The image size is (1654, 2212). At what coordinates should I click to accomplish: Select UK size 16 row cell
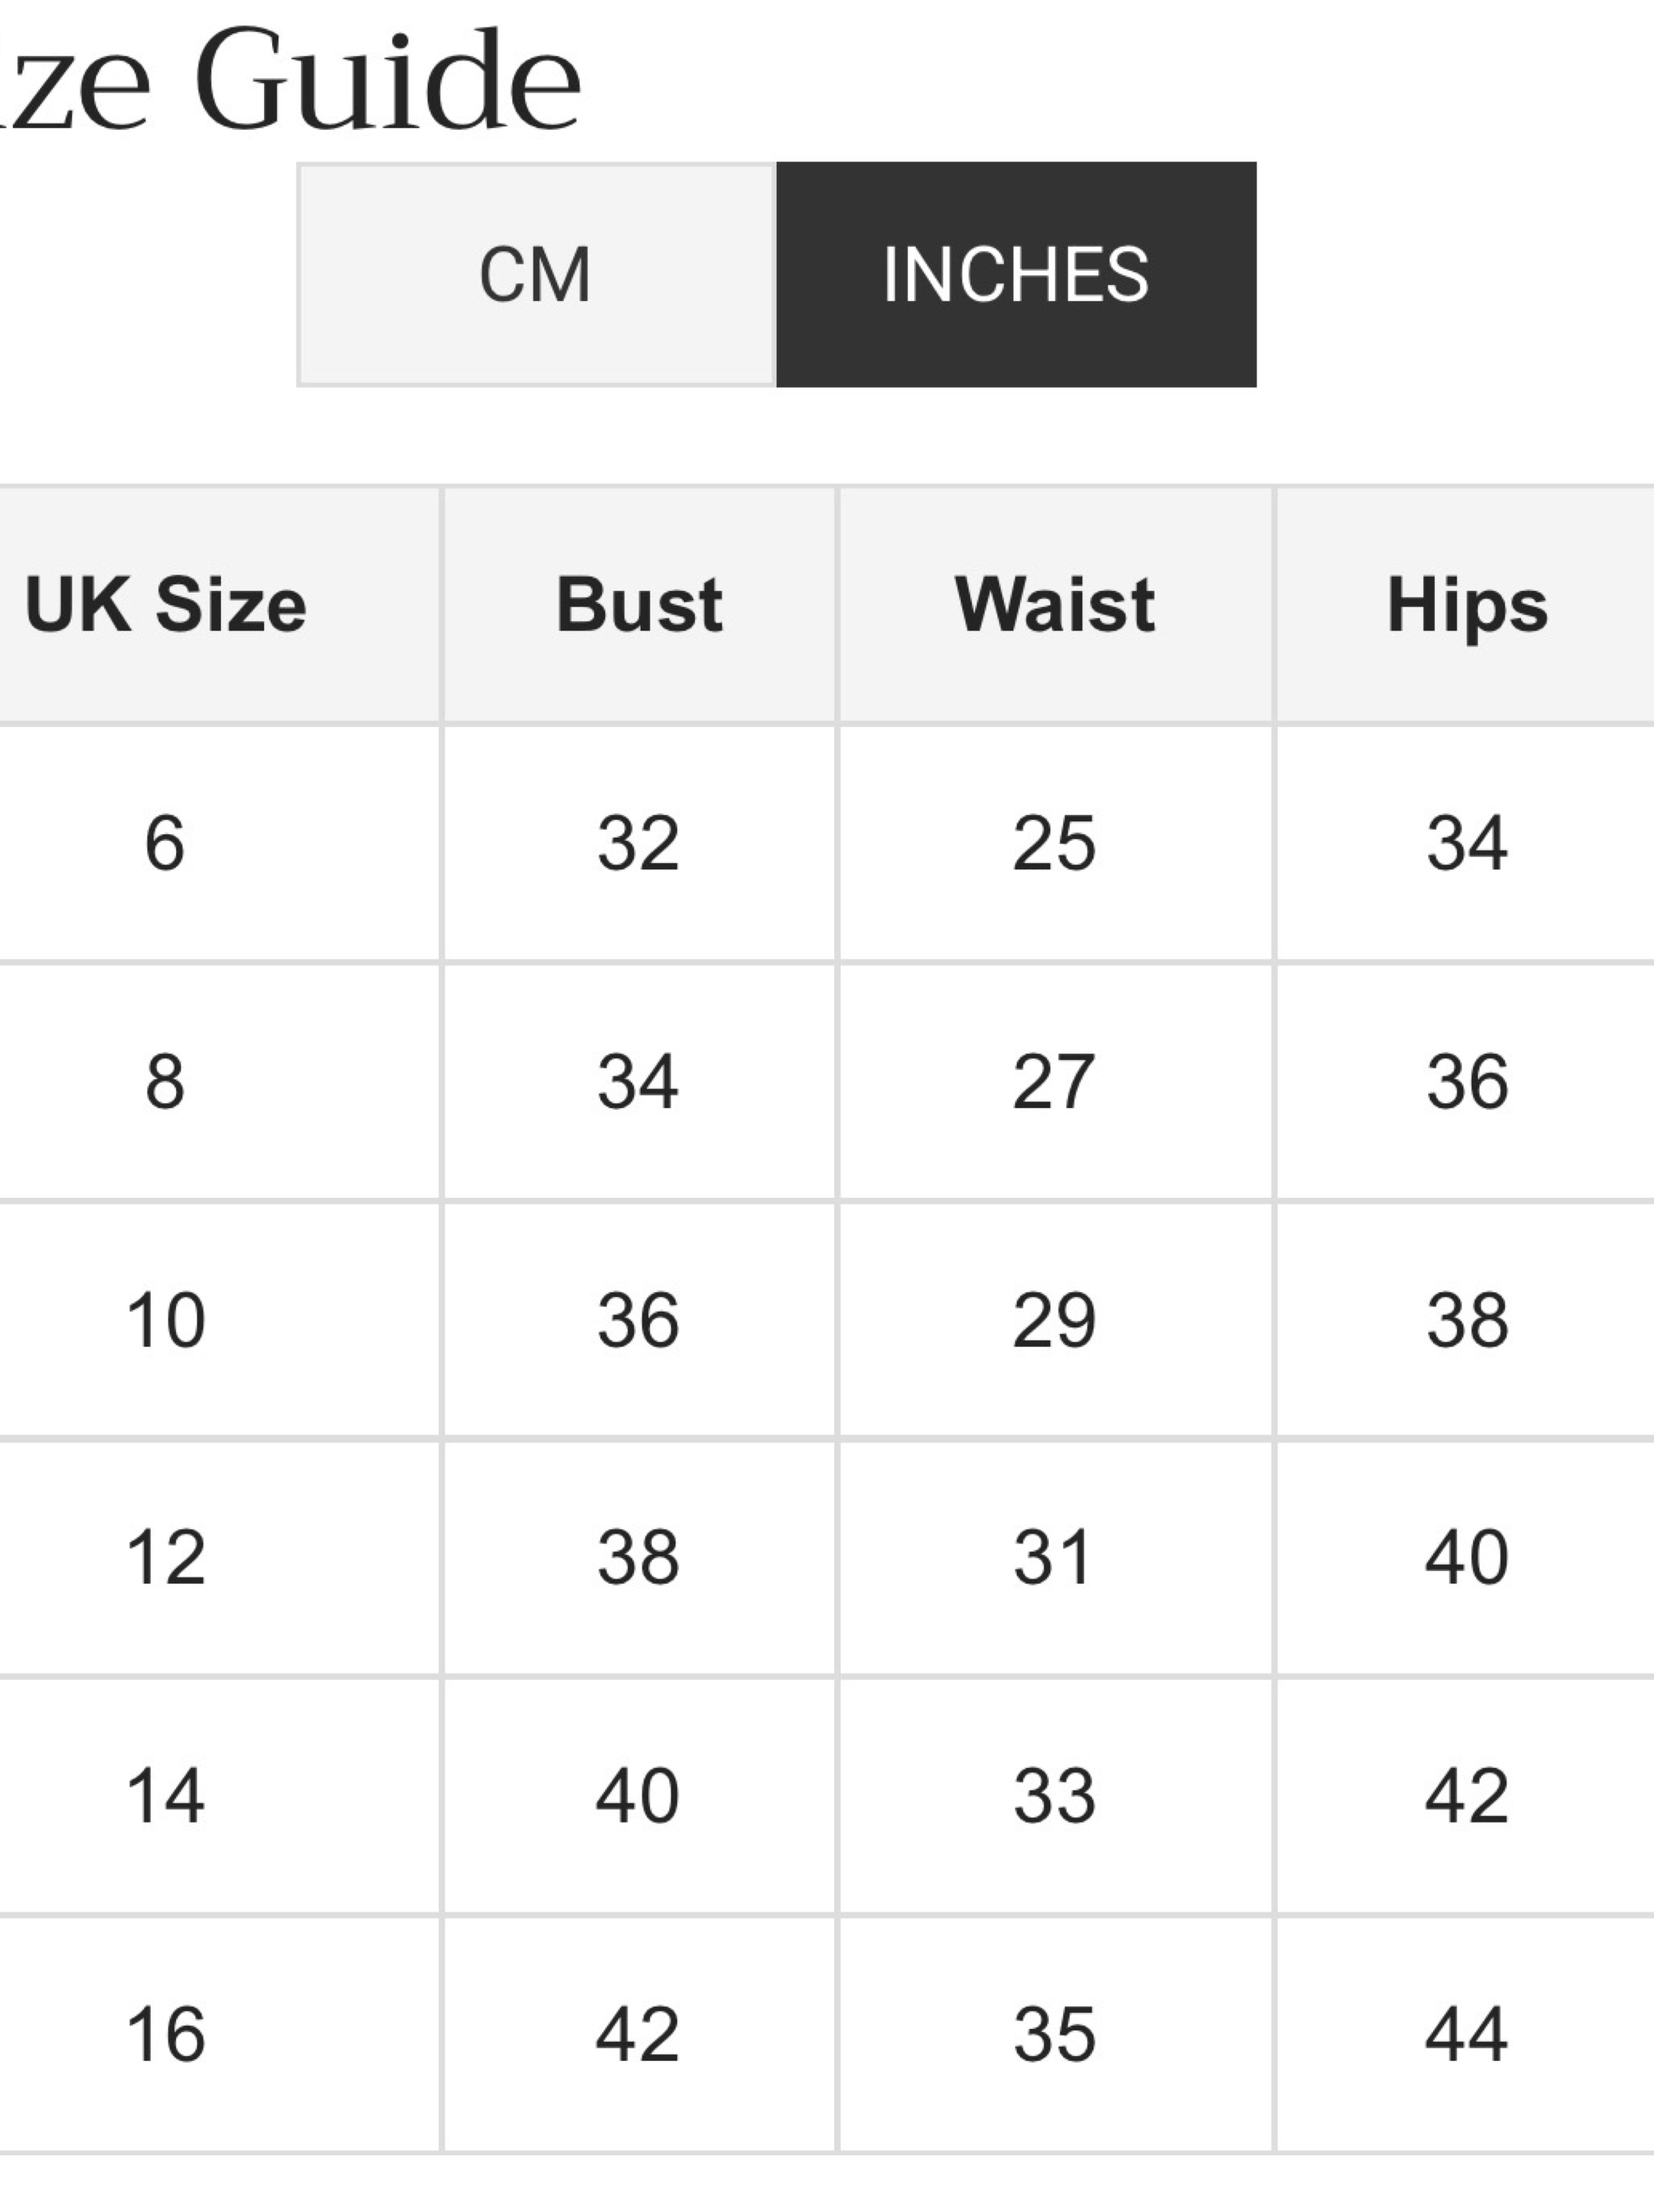[x=166, y=2034]
